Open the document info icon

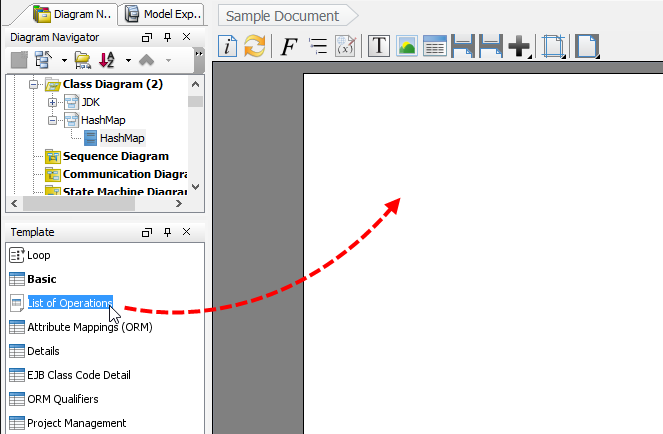227,46
